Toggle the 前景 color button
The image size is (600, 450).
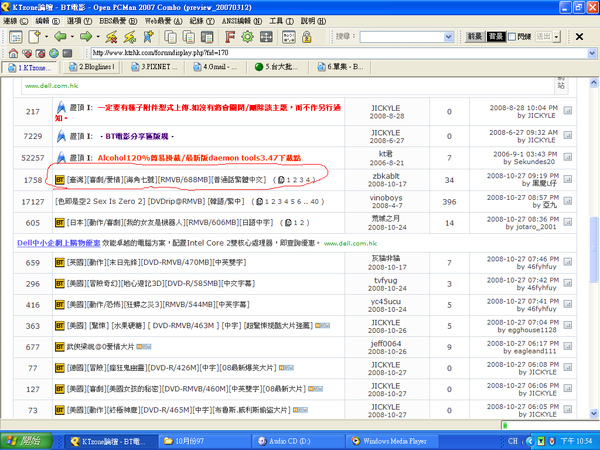click(477, 36)
